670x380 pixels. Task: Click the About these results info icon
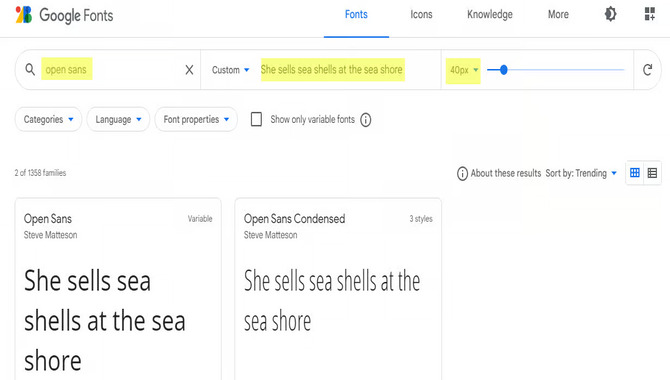click(462, 173)
